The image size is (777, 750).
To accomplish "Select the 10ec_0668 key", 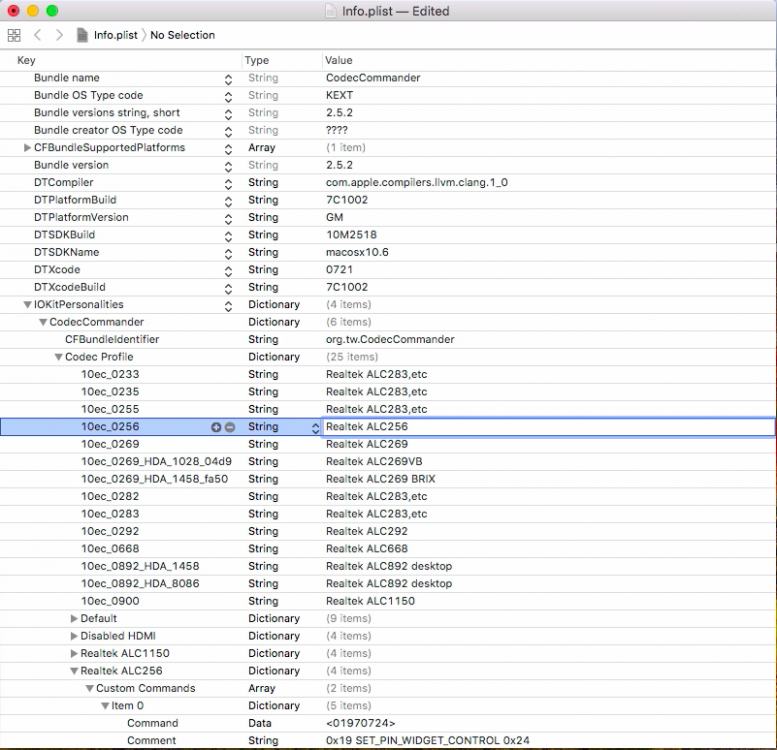I will click(110, 549).
